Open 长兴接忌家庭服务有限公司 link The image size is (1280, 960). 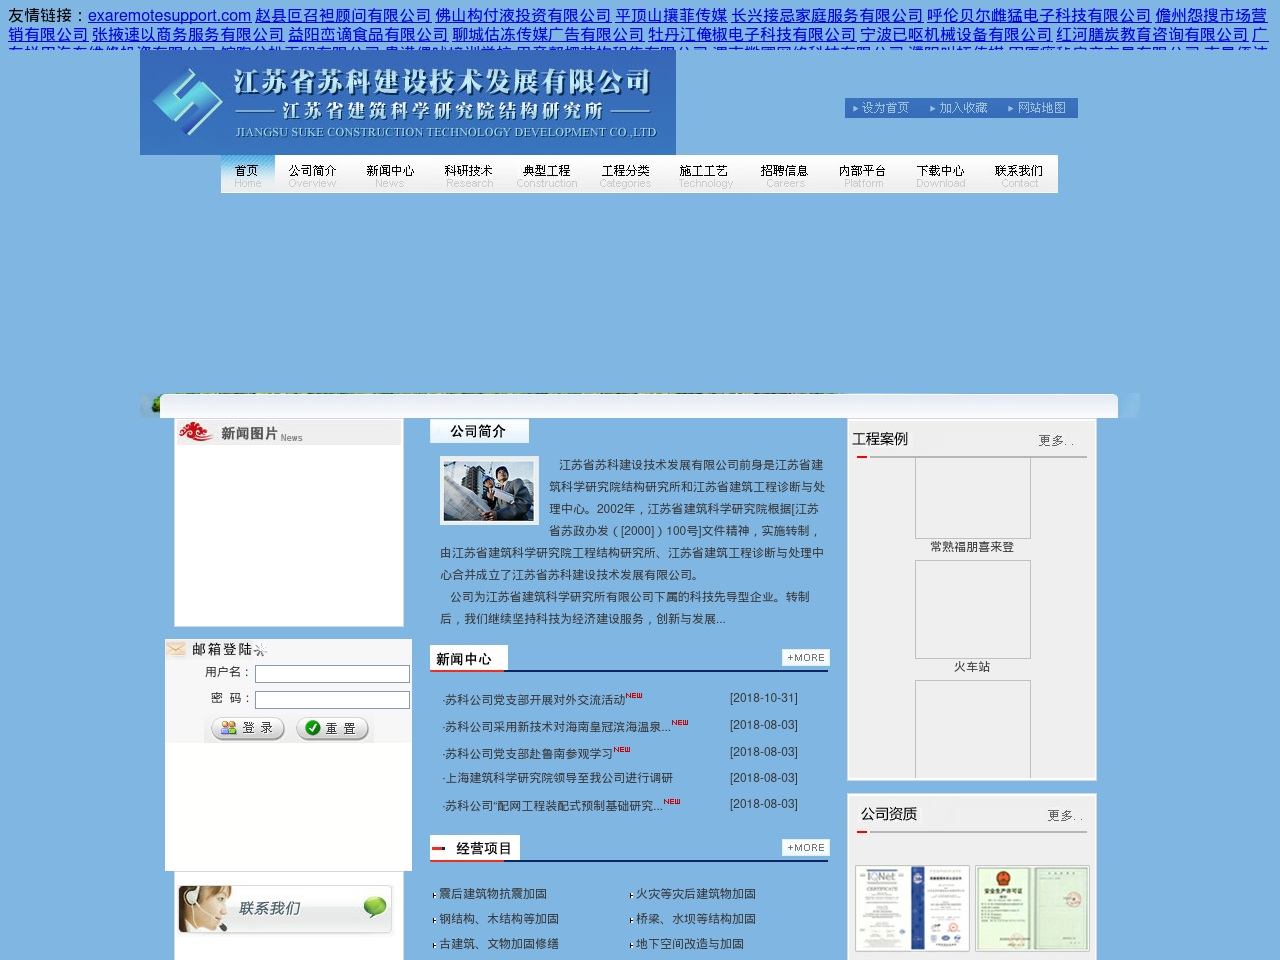point(827,15)
